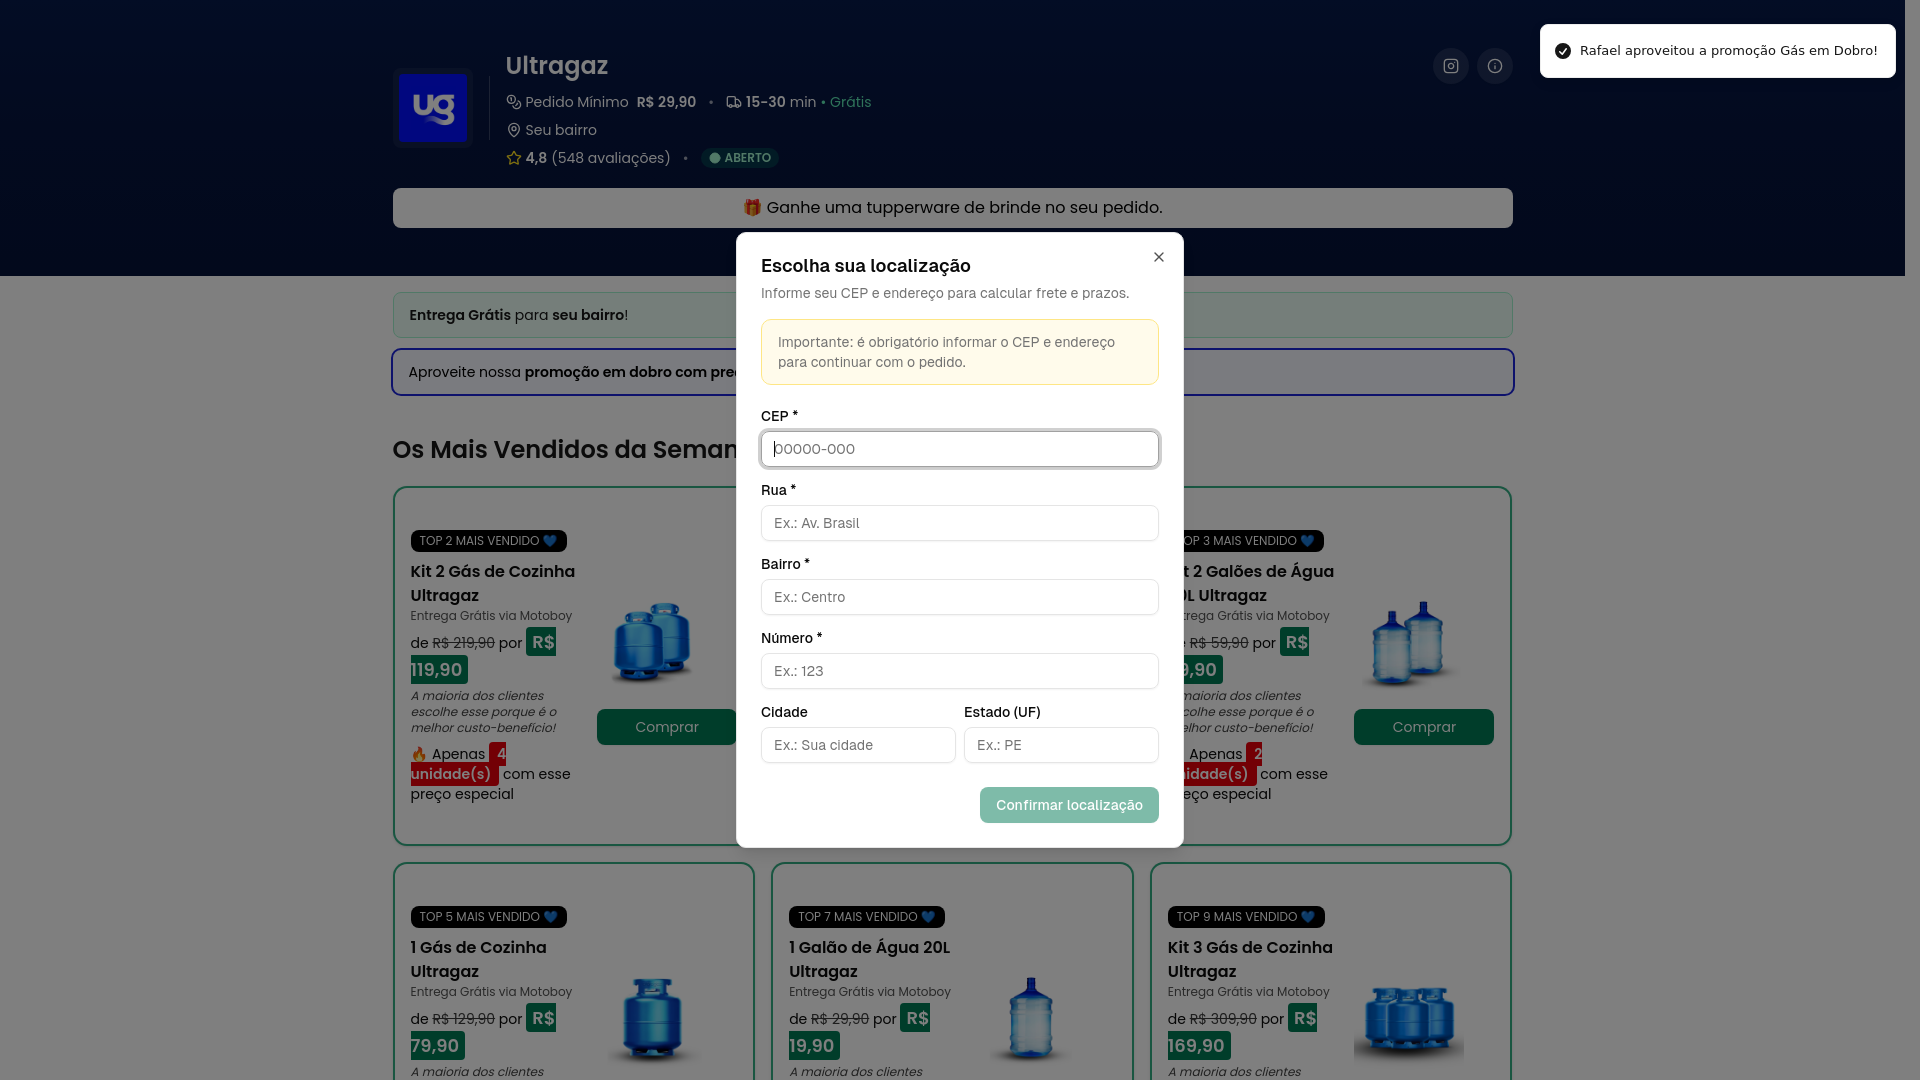
Task: Click the gift icon in banner
Action: coord(752,207)
